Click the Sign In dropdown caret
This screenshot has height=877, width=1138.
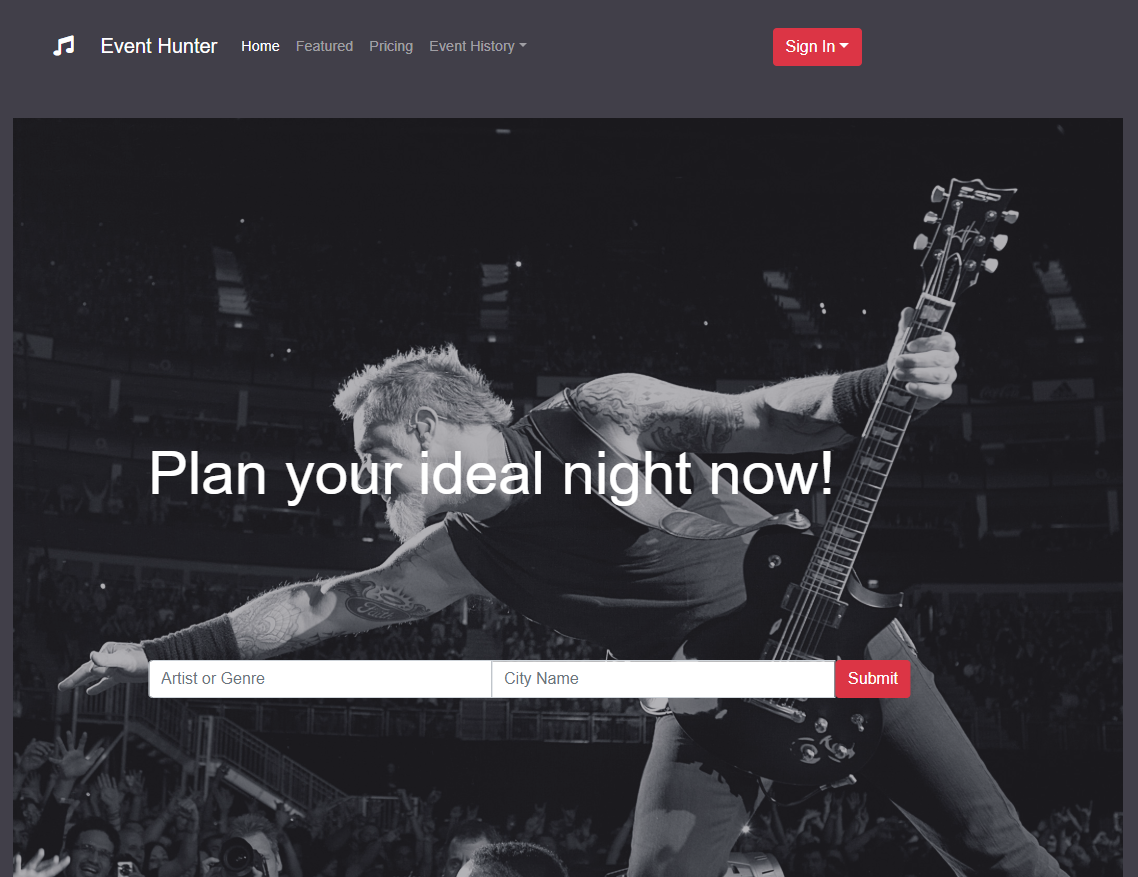coord(844,46)
